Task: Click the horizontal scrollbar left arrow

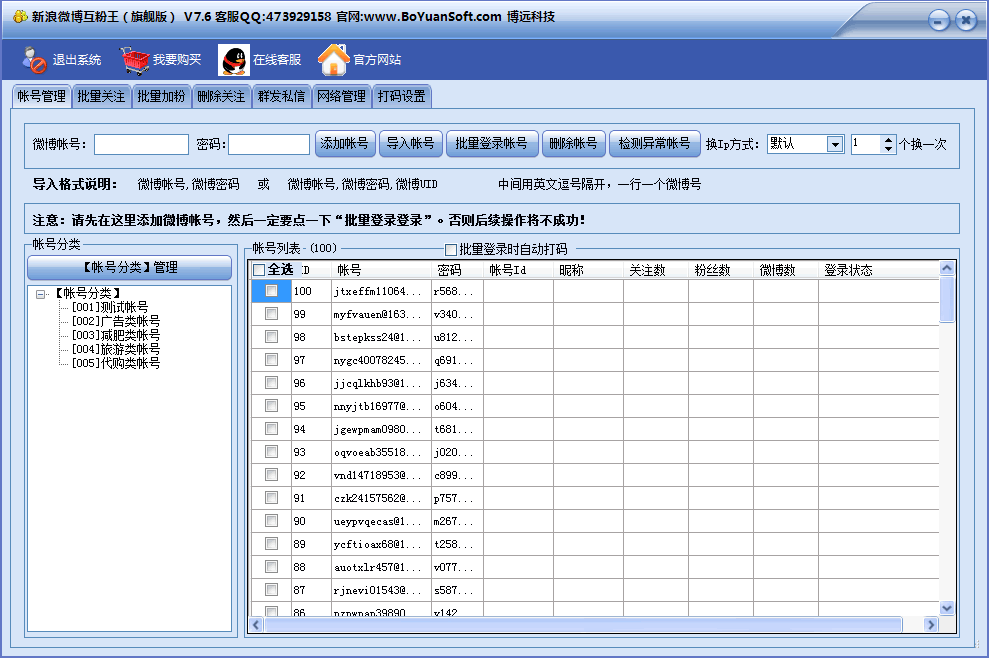Action: [256, 625]
